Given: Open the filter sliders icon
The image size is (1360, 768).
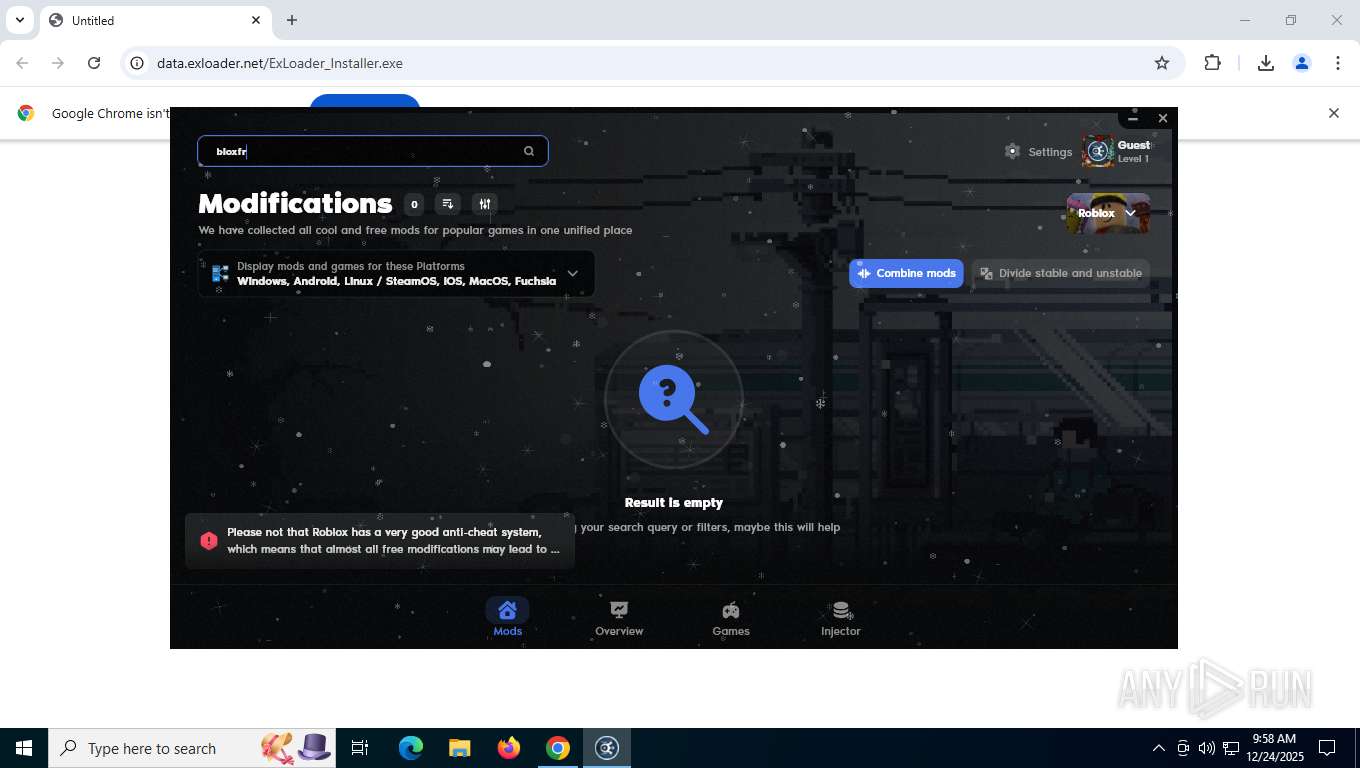Looking at the screenshot, I should coord(485,204).
